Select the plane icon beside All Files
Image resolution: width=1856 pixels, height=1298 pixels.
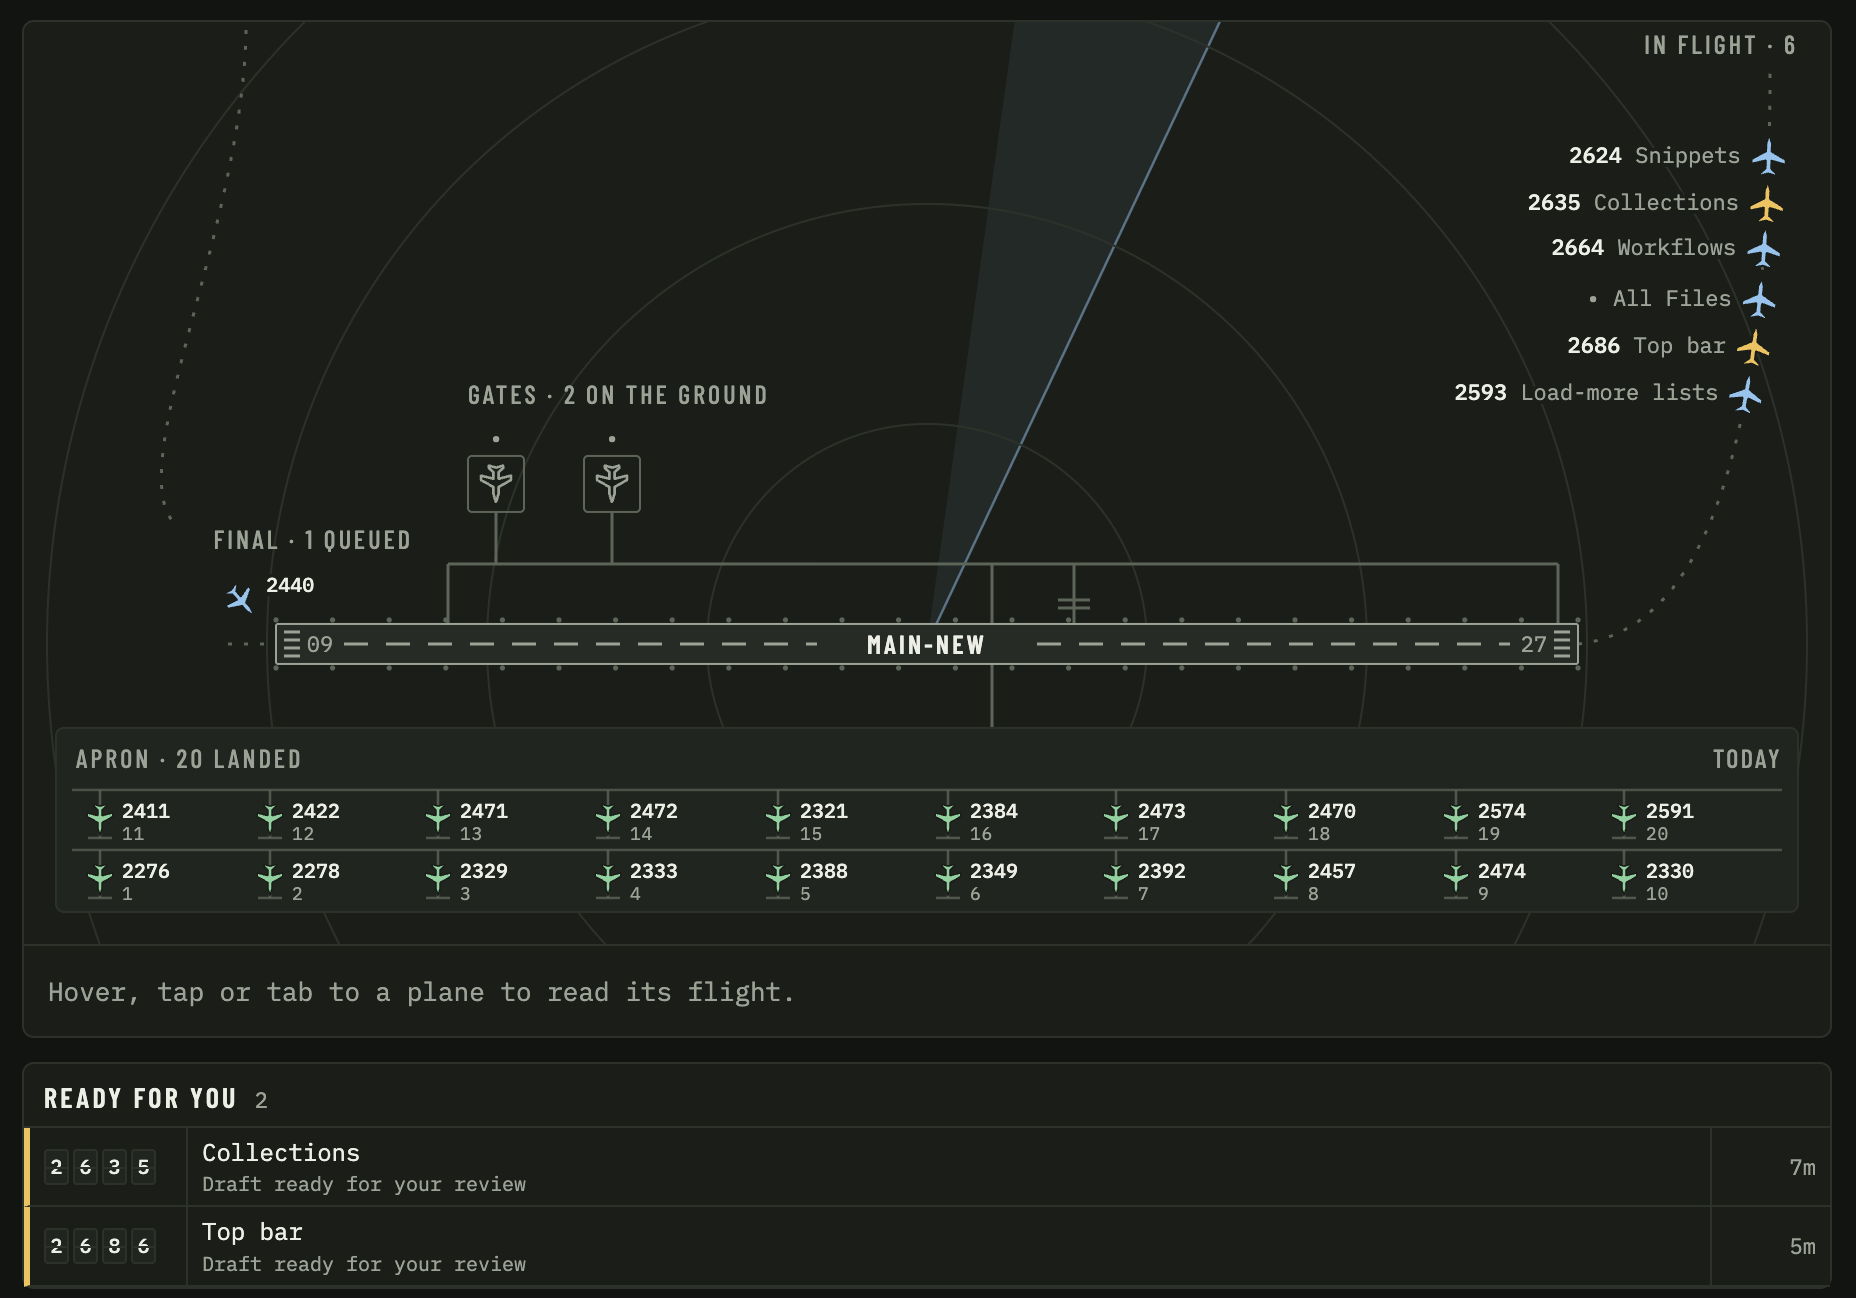(1759, 300)
